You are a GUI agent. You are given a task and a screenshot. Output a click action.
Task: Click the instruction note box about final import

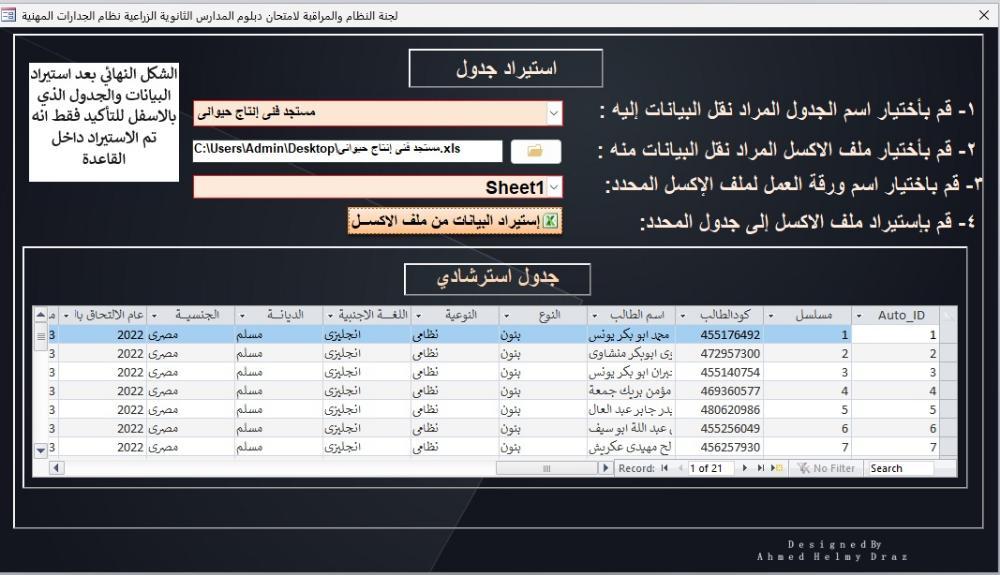[x=104, y=122]
